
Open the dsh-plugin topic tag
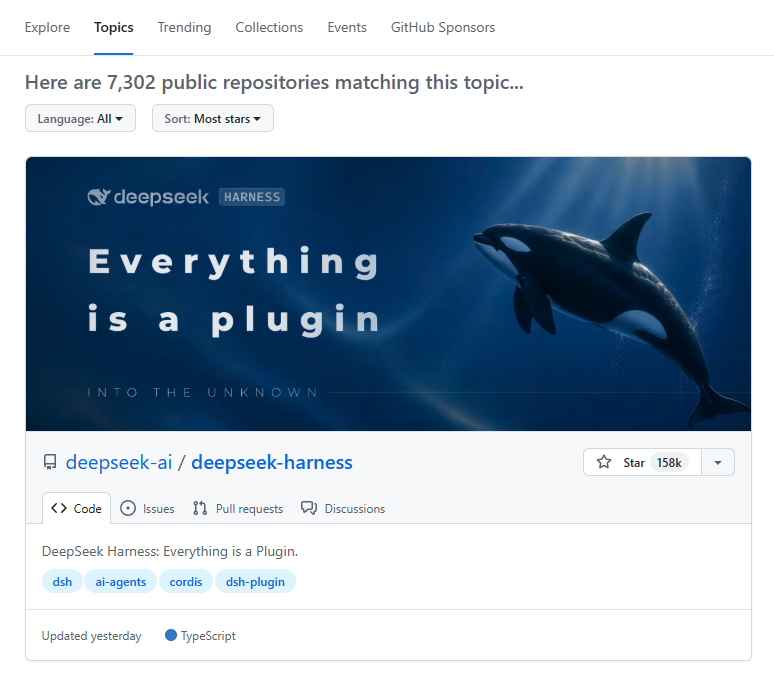point(255,581)
